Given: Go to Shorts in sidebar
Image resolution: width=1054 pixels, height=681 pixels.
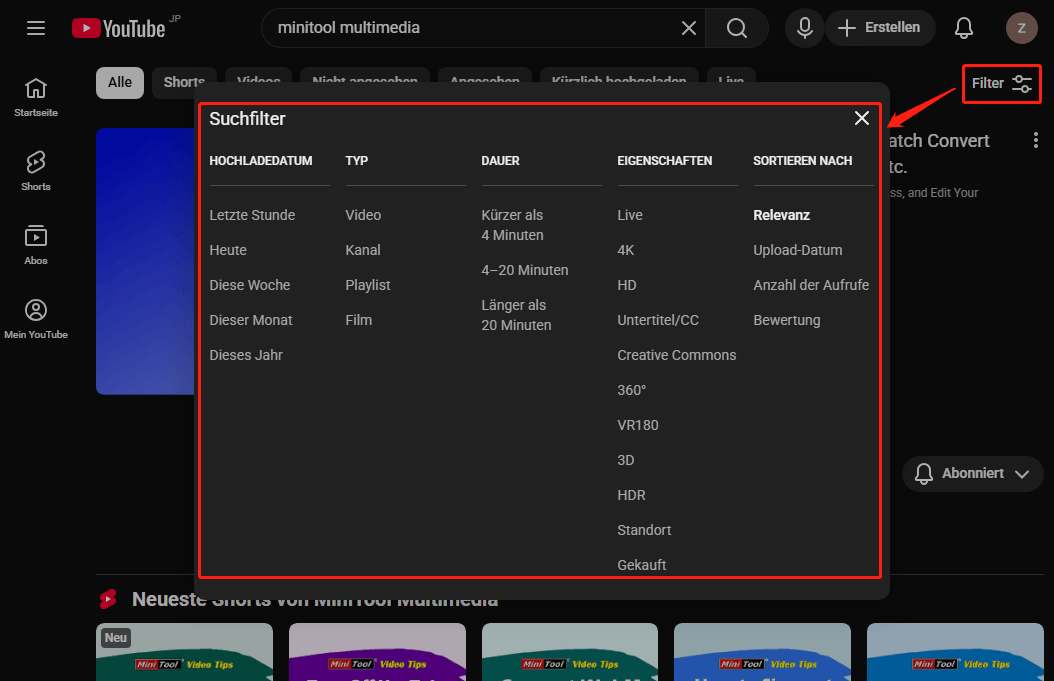Looking at the screenshot, I should (36, 170).
